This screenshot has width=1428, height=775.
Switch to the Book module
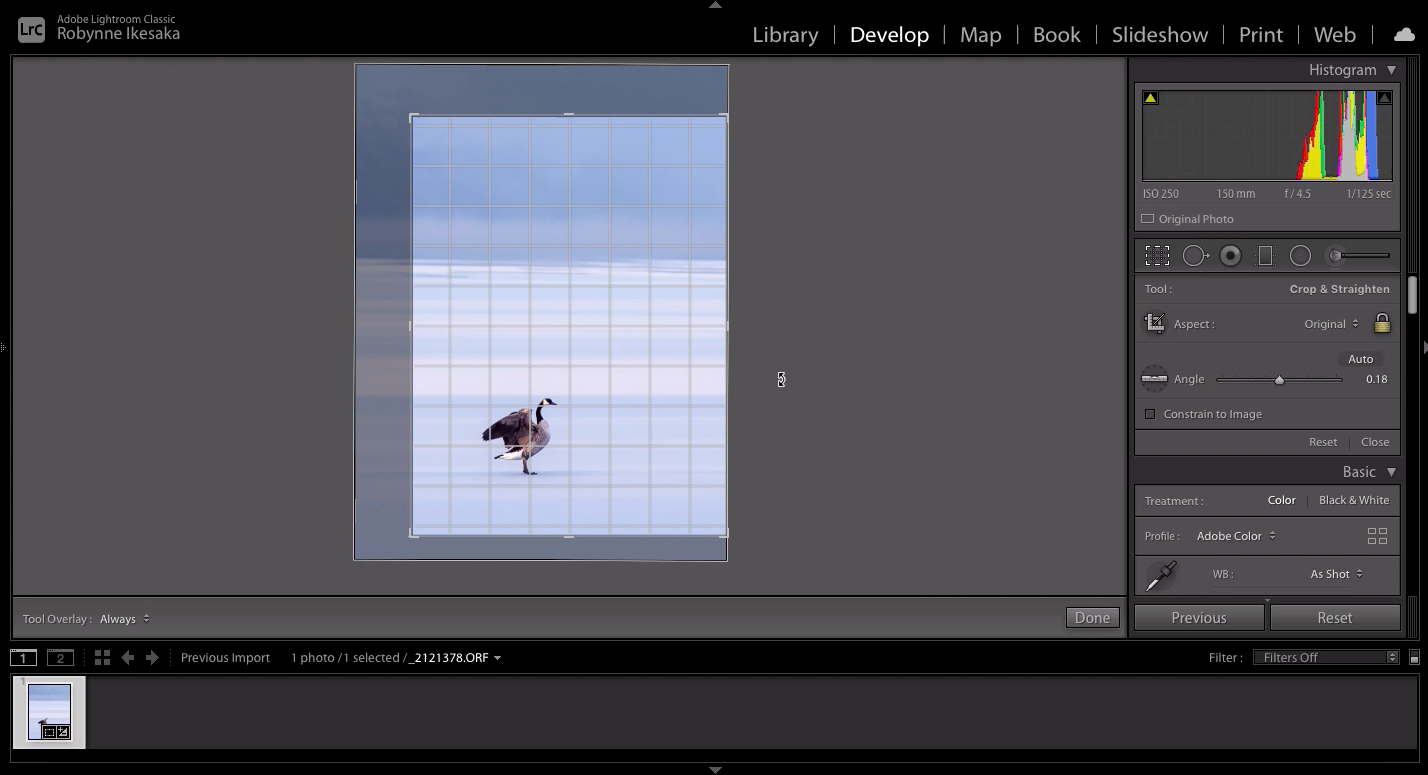click(1056, 34)
